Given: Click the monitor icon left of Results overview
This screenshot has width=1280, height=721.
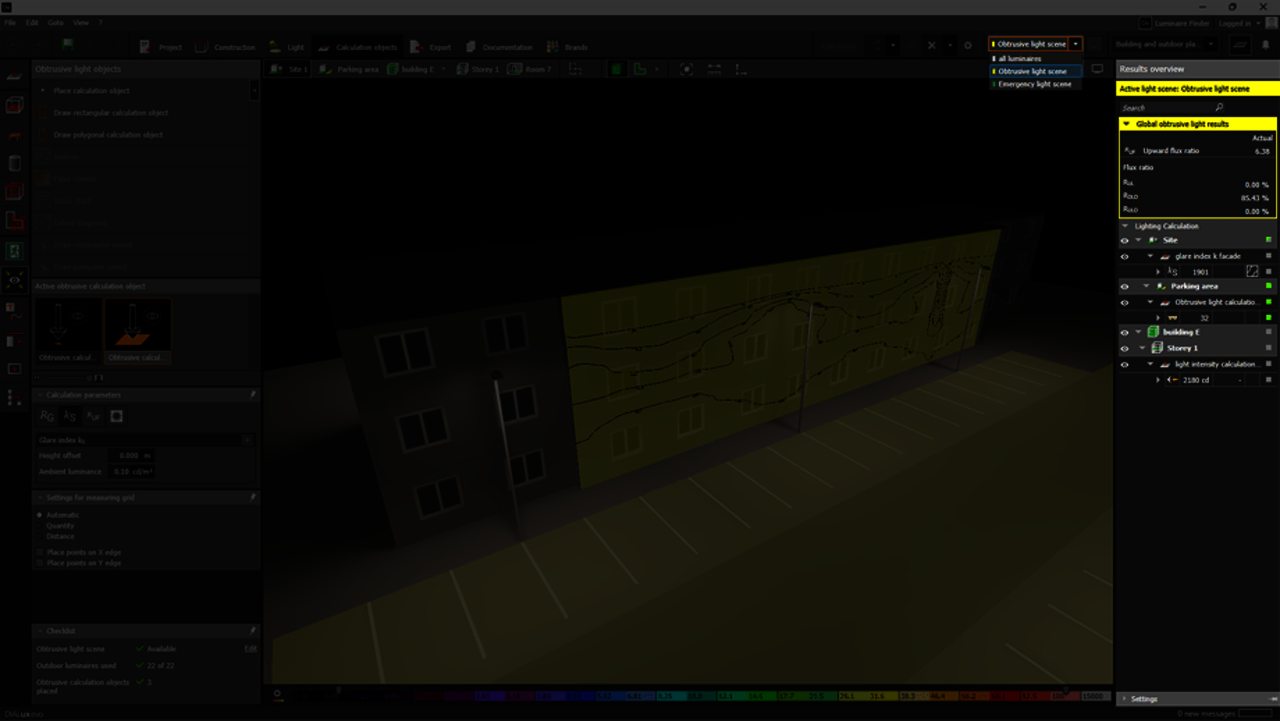Looking at the screenshot, I should pos(1097,69).
